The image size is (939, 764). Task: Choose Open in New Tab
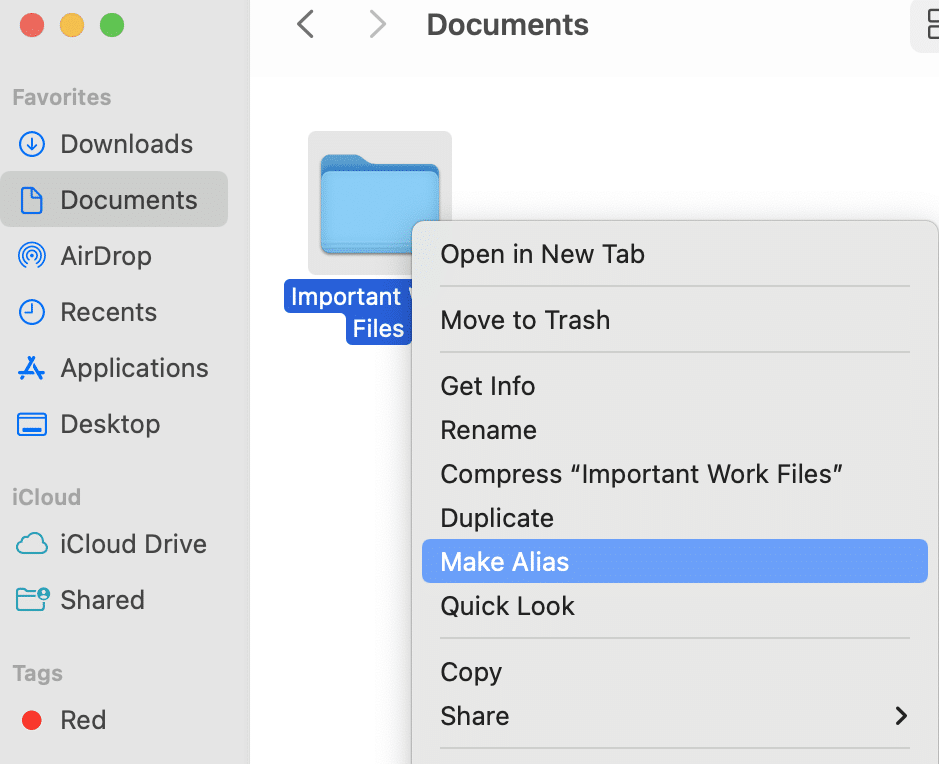pos(542,254)
